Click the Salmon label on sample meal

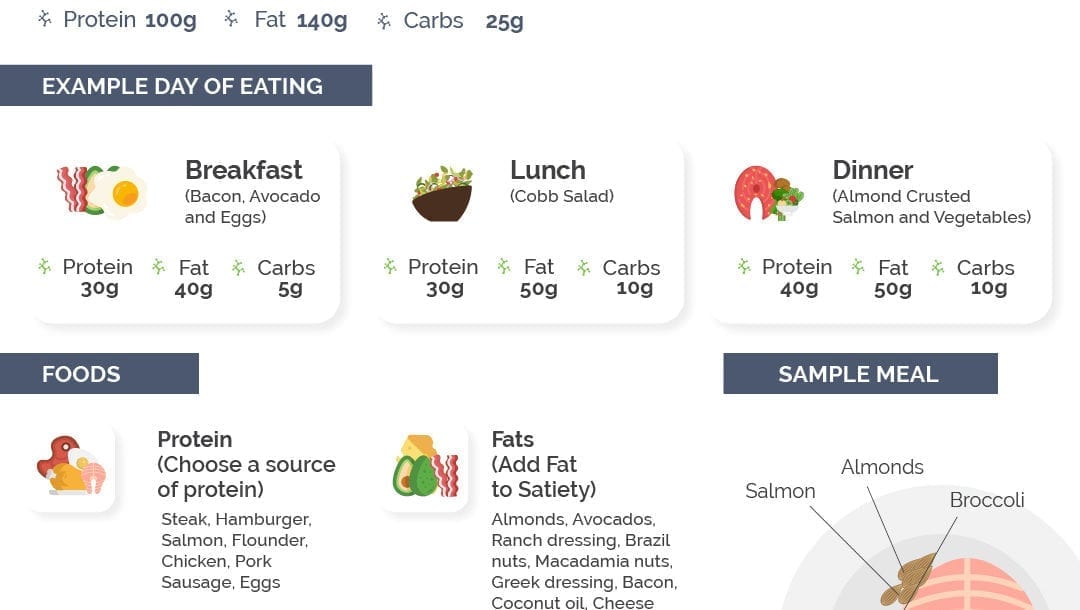point(780,491)
